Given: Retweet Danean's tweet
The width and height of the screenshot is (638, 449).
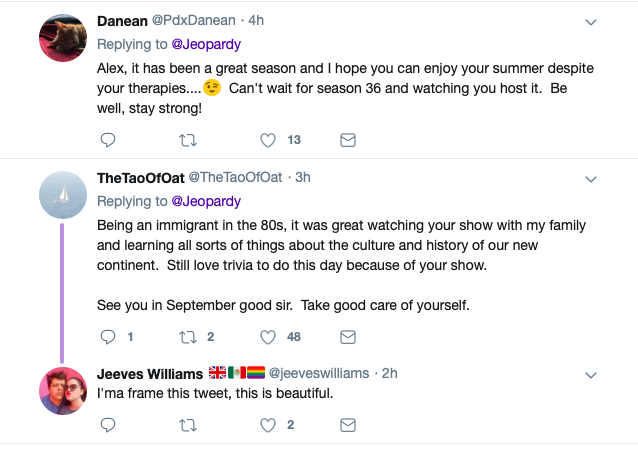Looking at the screenshot, I should (188, 140).
